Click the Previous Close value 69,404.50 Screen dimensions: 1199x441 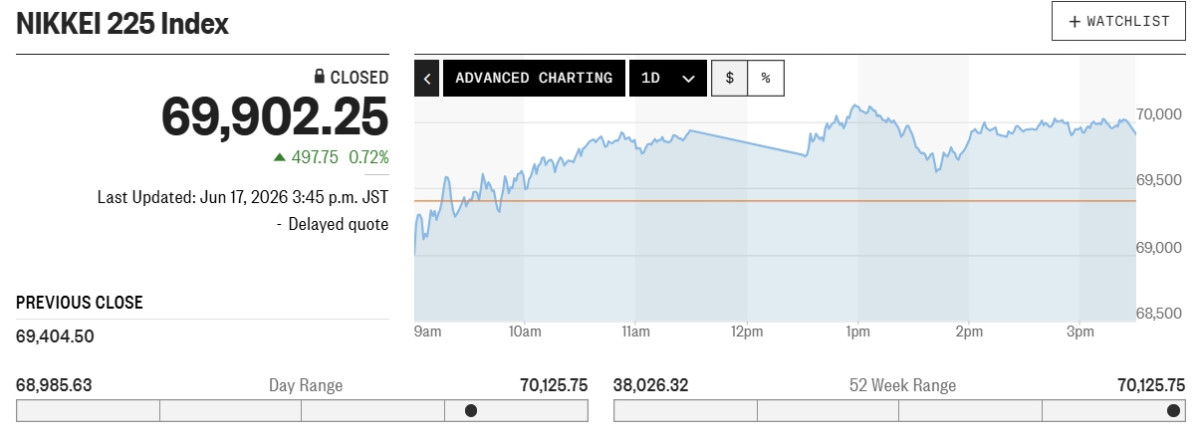[x=55, y=336]
